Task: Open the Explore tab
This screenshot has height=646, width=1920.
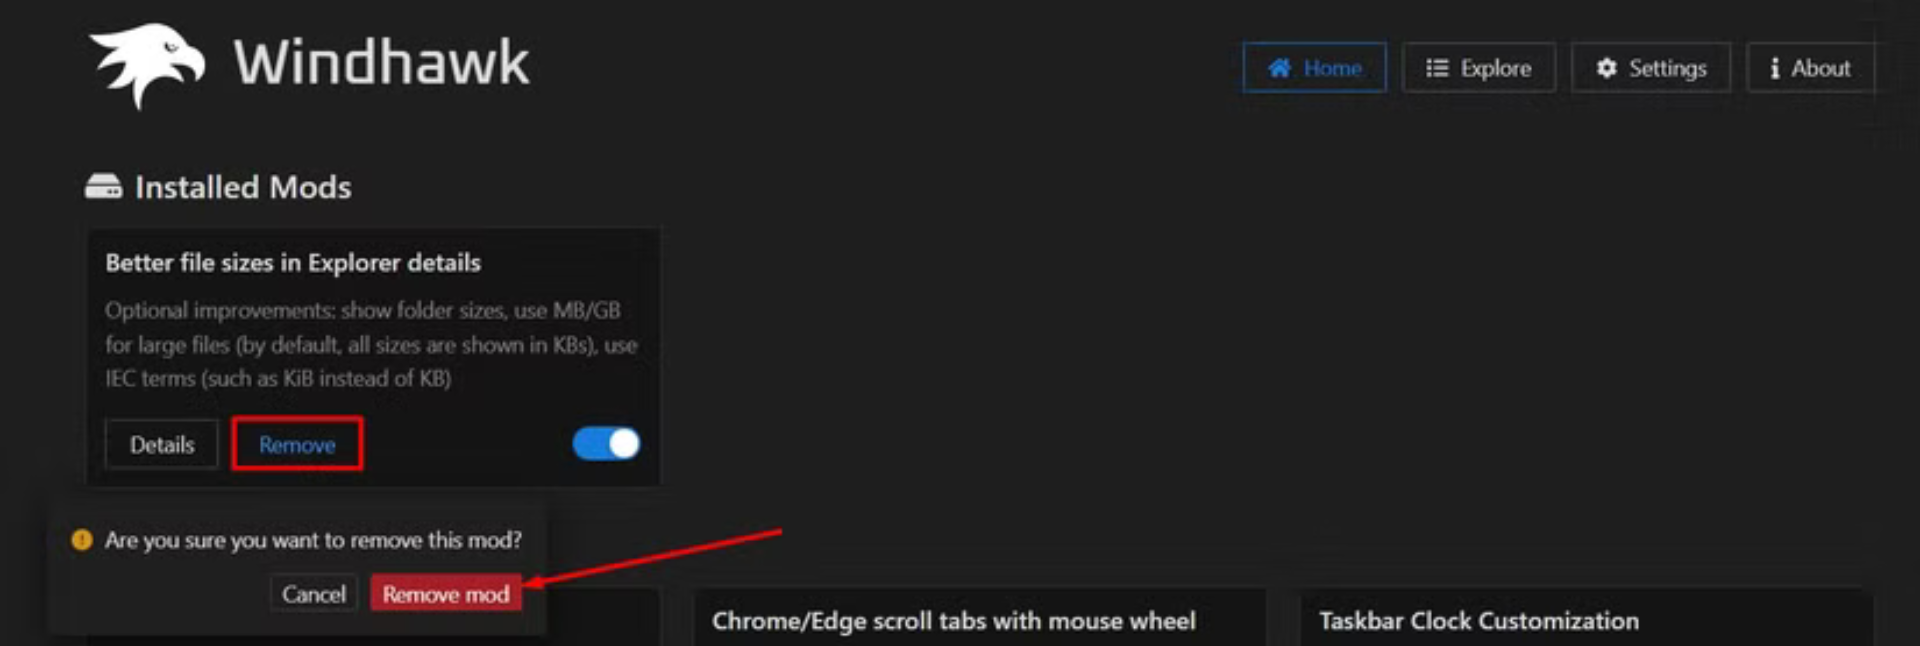Action: click(x=1478, y=68)
